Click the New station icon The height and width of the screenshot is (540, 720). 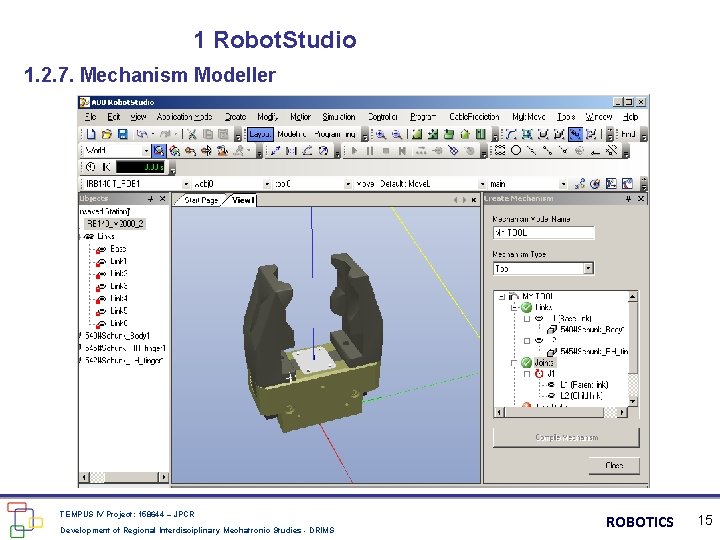[x=90, y=134]
